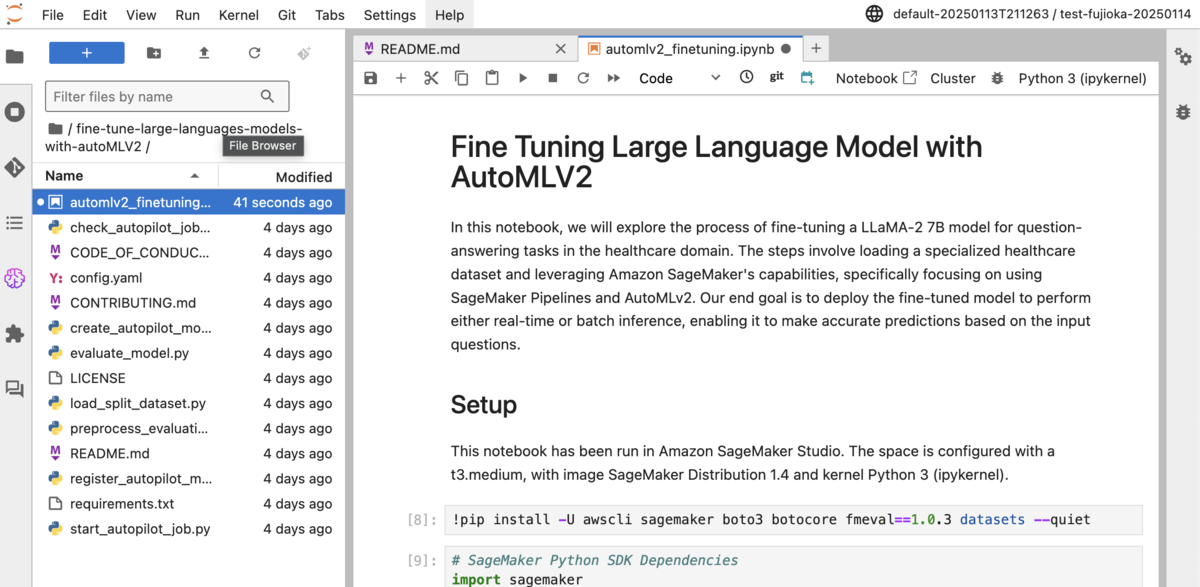1200x587 pixels.
Task: Insert a cell below with the plus icon
Action: [x=401, y=78]
